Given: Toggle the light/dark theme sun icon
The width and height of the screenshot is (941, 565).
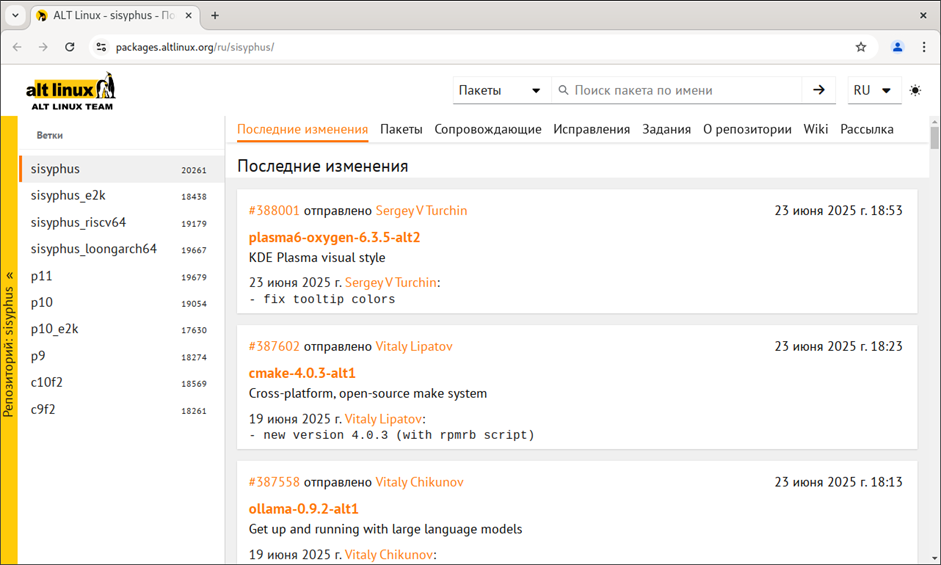Looking at the screenshot, I should click(x=915, y=90).
